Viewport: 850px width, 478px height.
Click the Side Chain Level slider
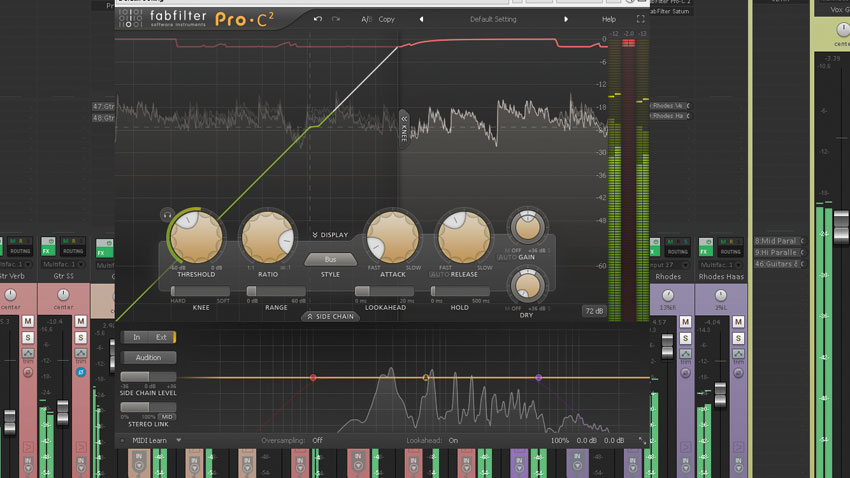pyautogui.click(x=148, y=377)
